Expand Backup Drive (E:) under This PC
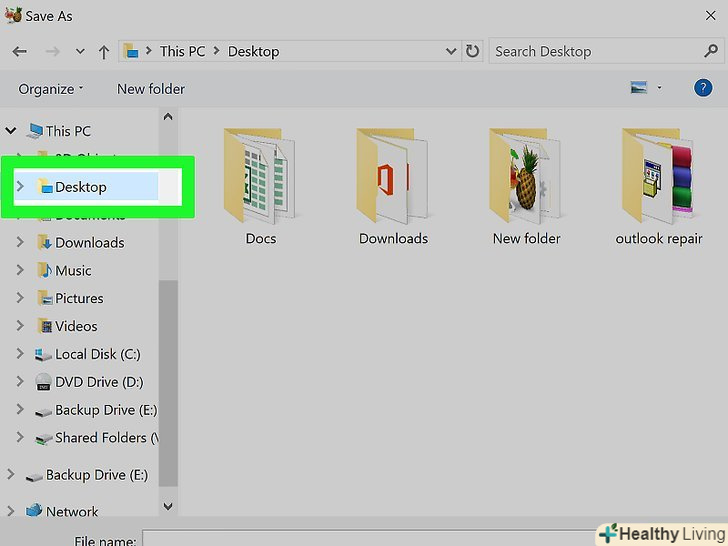728x546 pixels. 20,410
